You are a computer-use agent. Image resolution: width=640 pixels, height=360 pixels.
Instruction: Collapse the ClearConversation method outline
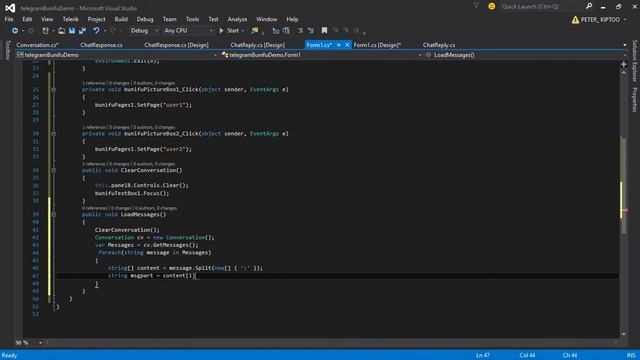[53, 170]
